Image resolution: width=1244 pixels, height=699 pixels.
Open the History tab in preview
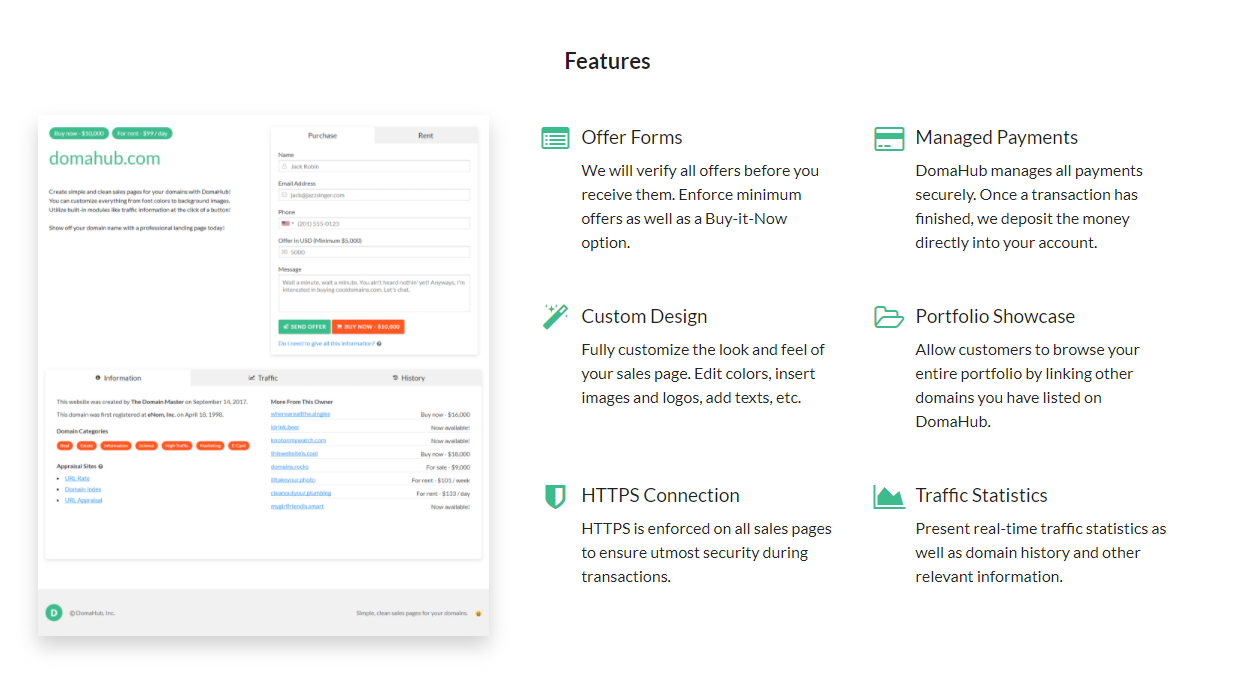[409, 378]
